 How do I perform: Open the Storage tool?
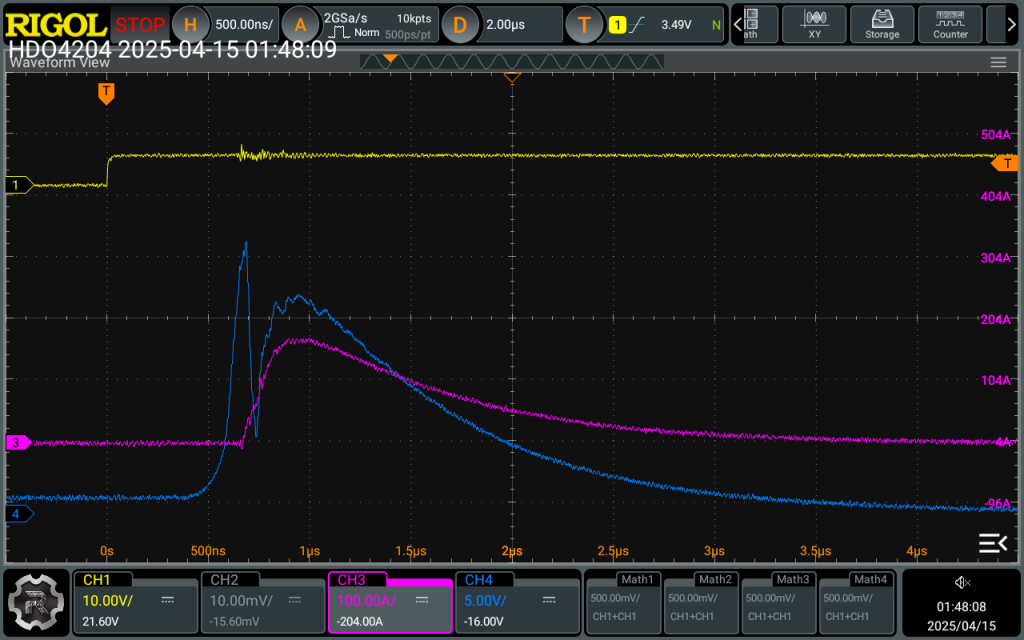coord(882,25)
